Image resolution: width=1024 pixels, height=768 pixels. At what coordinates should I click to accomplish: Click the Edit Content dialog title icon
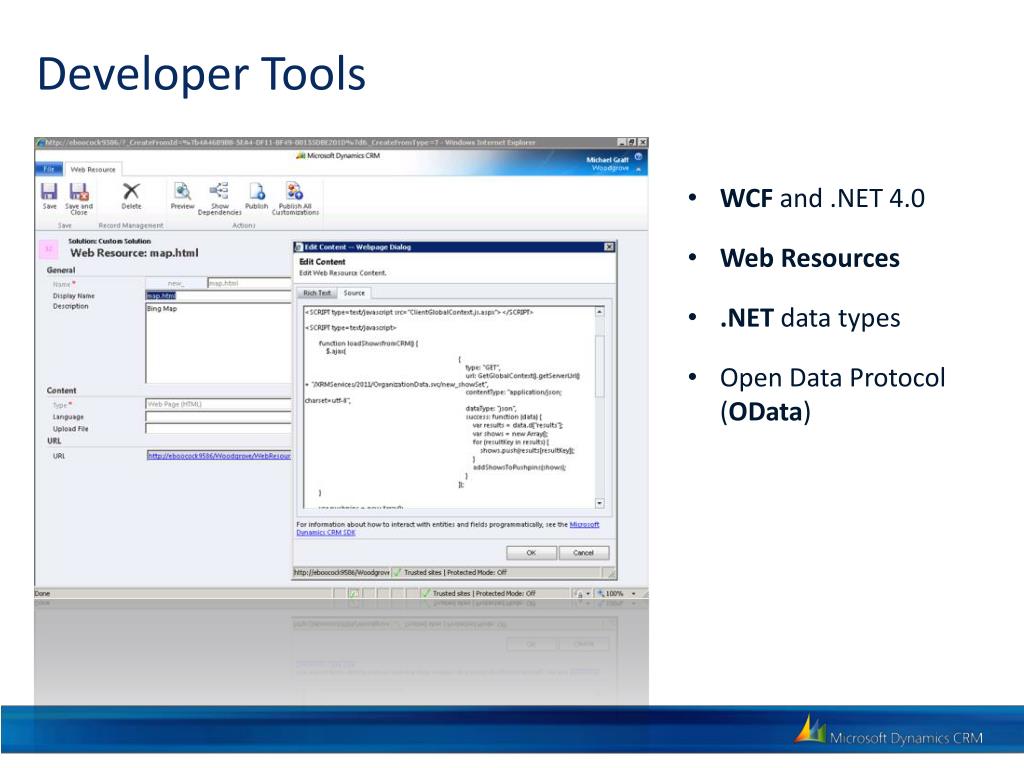pos(300,247)
